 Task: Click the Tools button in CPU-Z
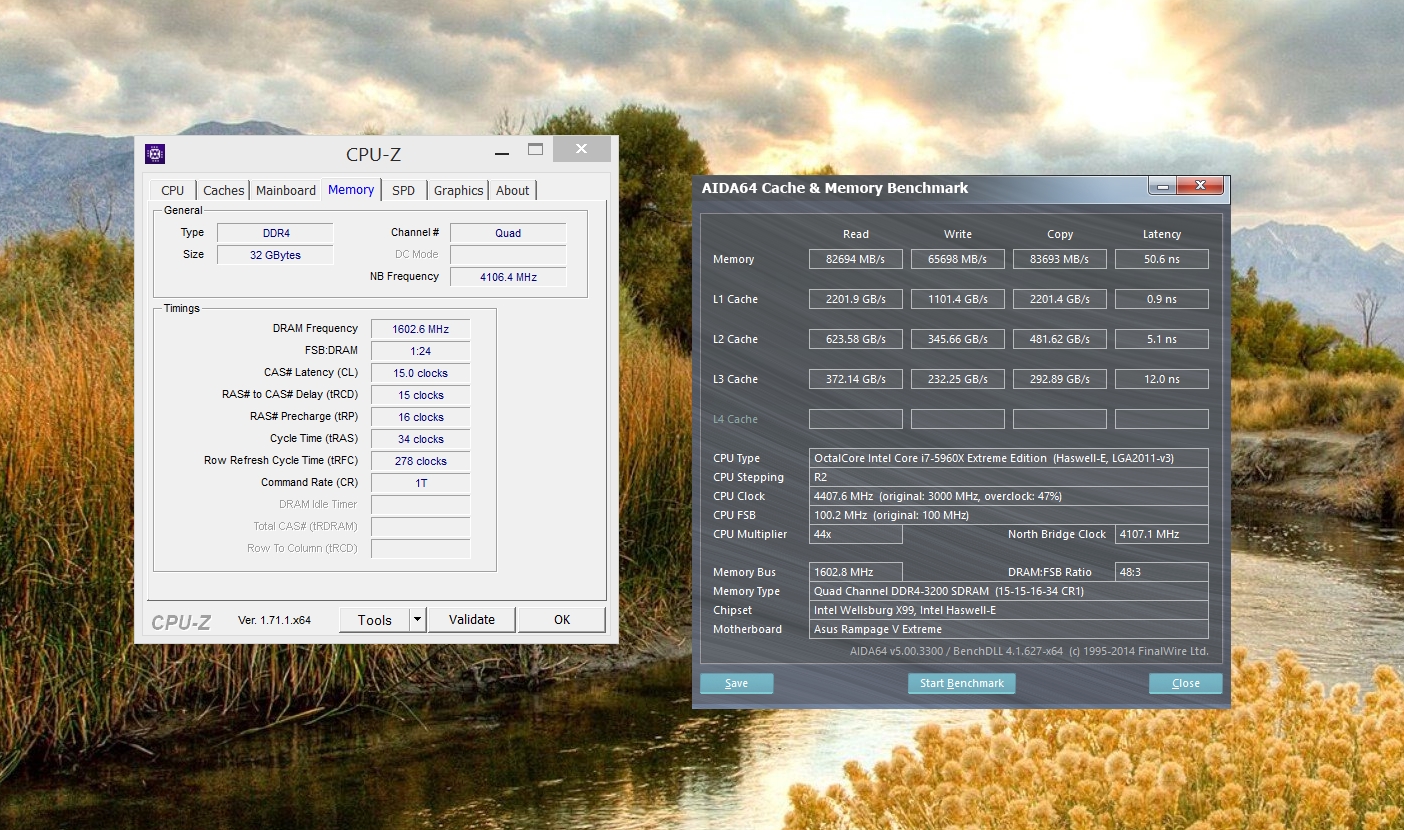(x=375, y=620)
